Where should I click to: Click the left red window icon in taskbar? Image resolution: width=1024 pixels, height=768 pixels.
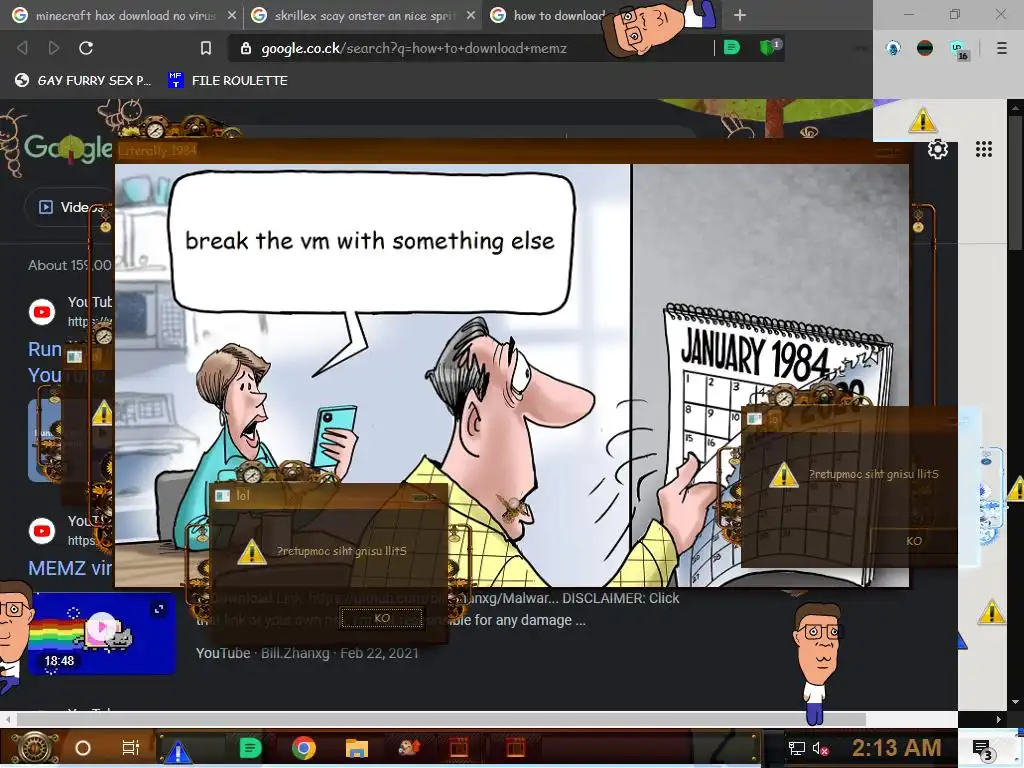(458, 748)
